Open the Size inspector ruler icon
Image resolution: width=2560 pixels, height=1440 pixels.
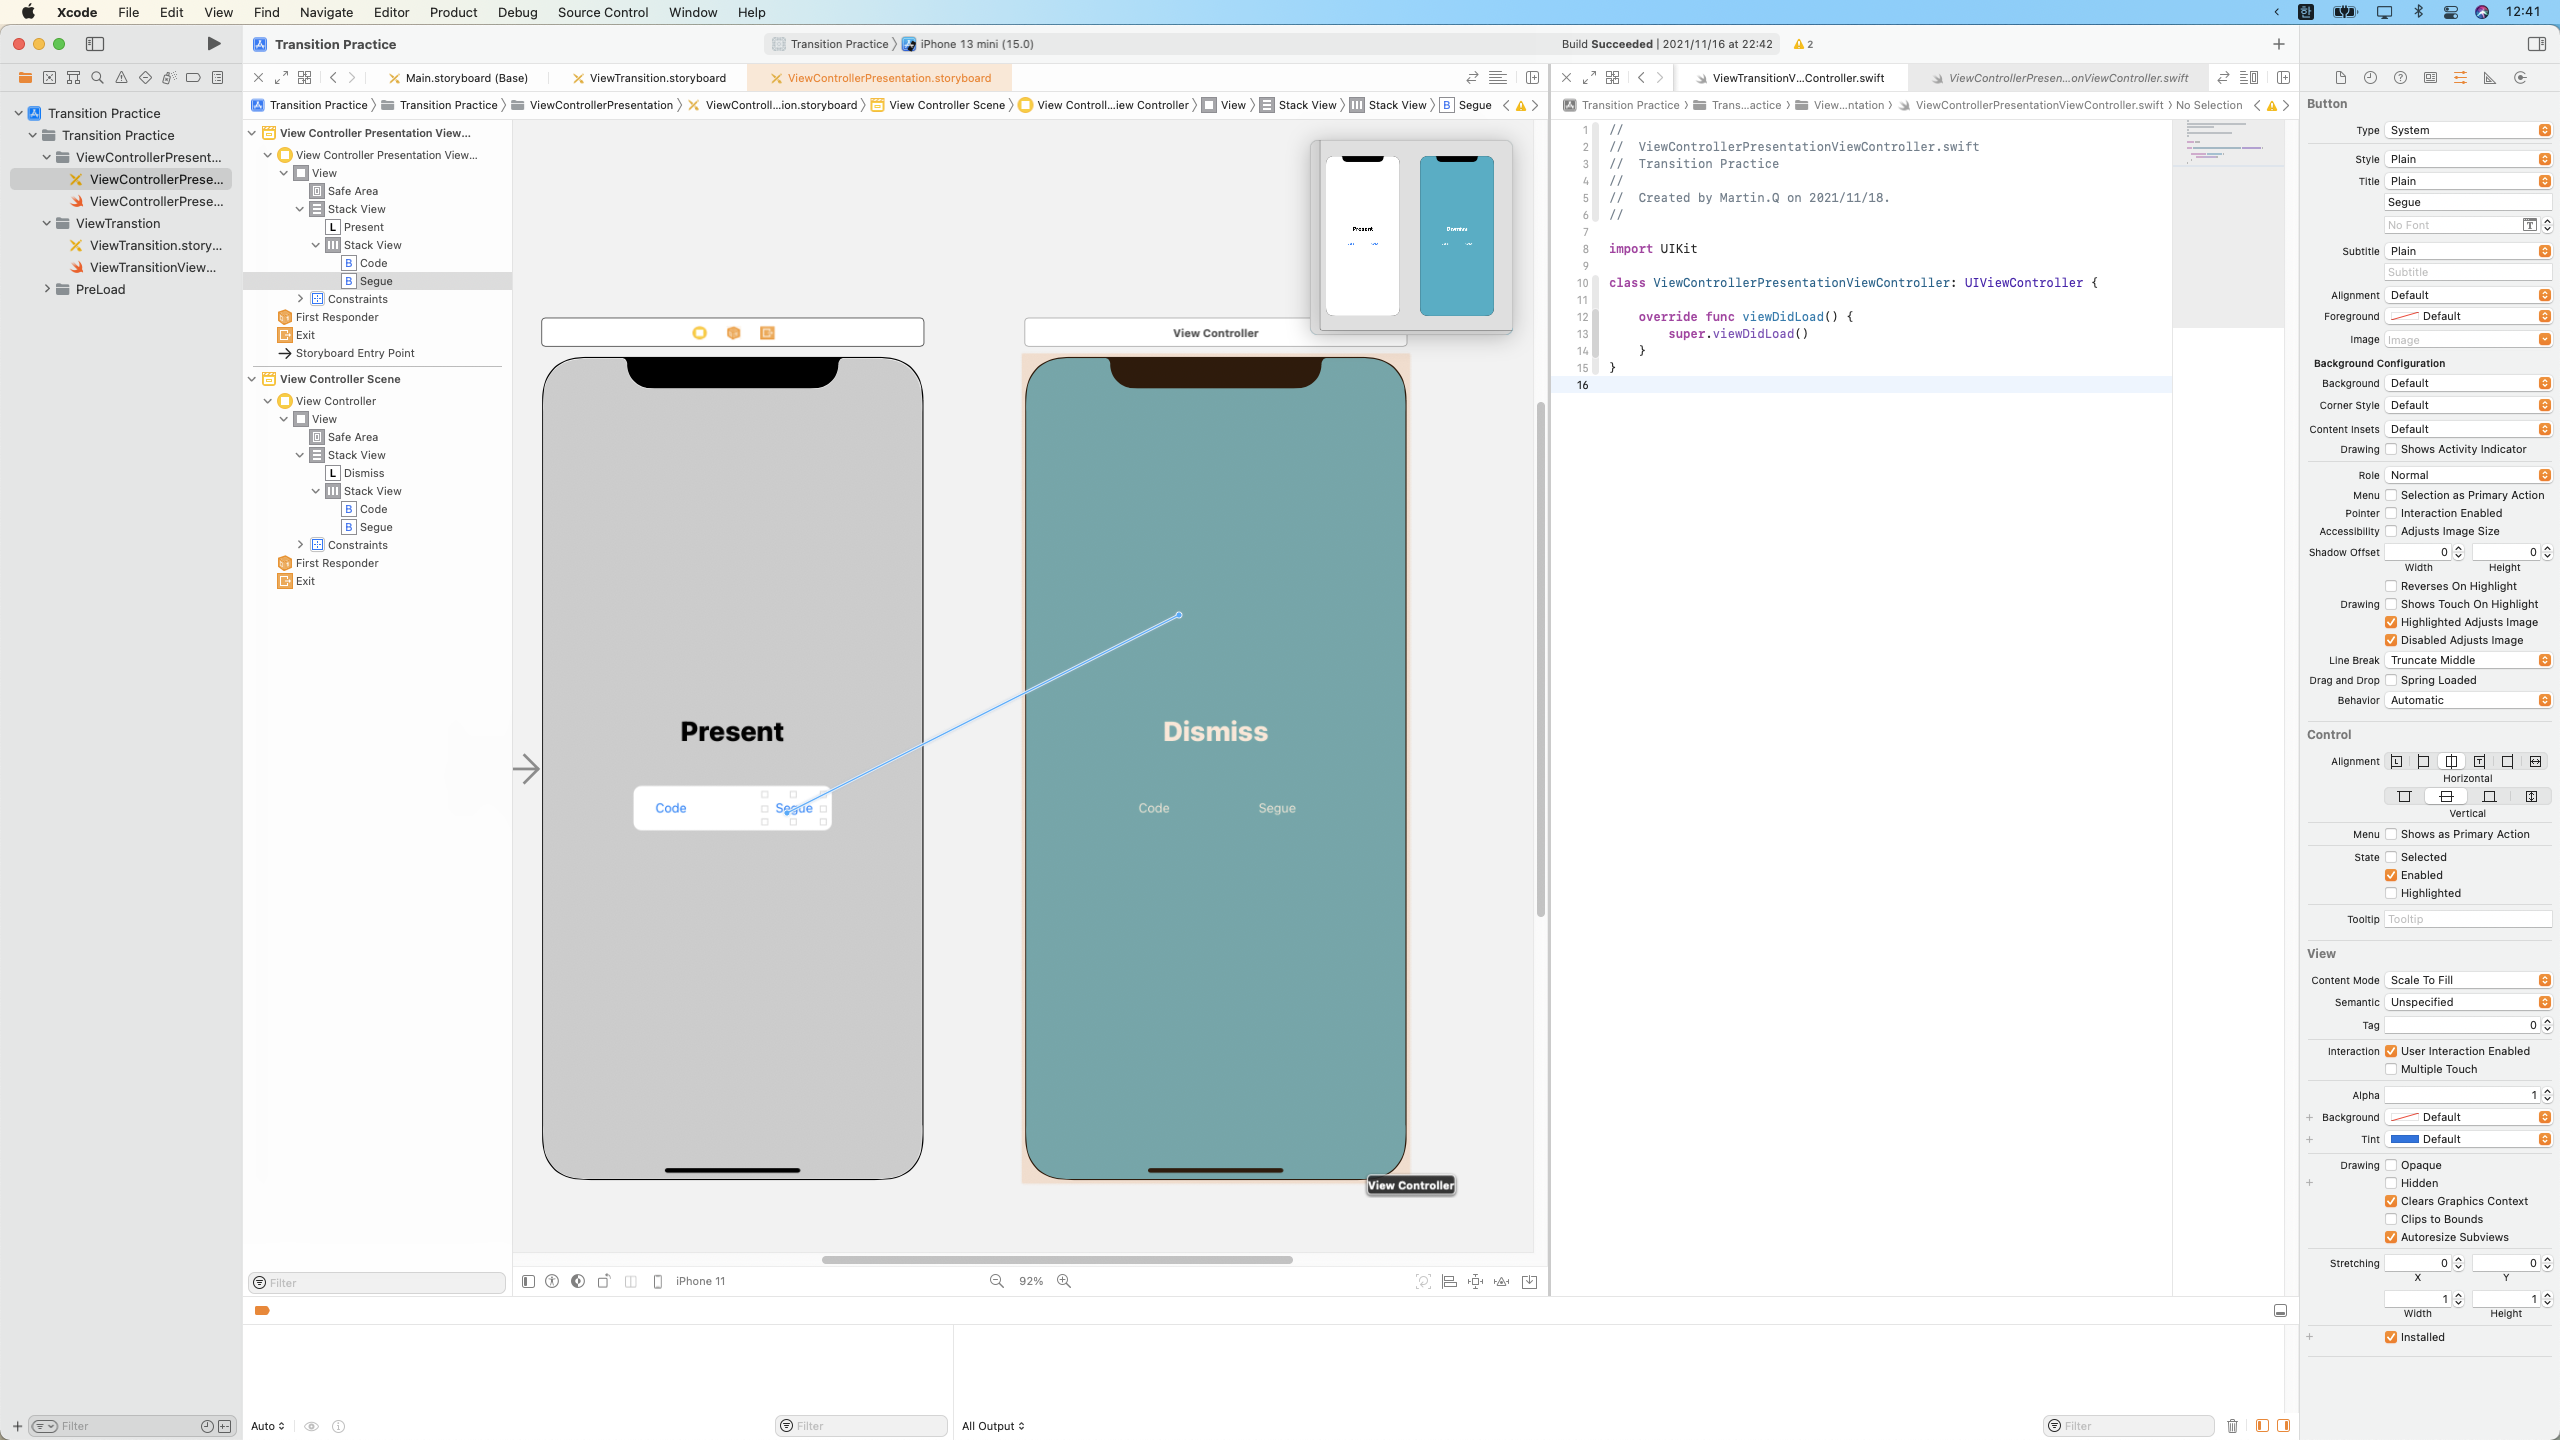2490,78
